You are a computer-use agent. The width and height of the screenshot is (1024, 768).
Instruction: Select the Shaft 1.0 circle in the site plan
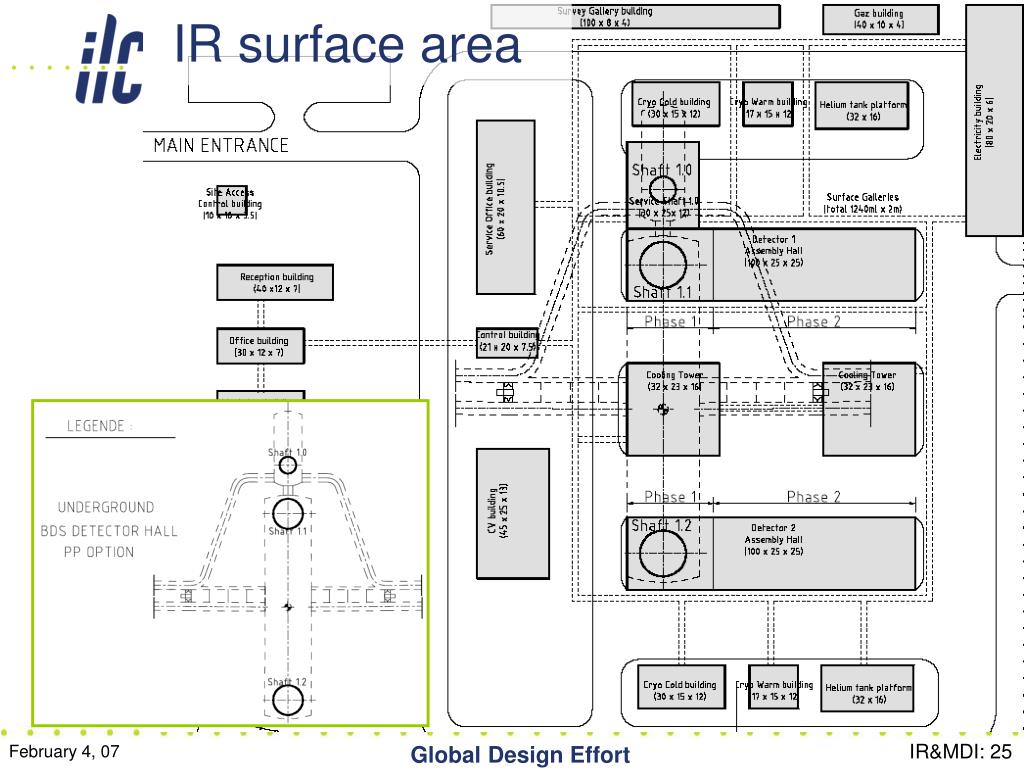point(663,190)
